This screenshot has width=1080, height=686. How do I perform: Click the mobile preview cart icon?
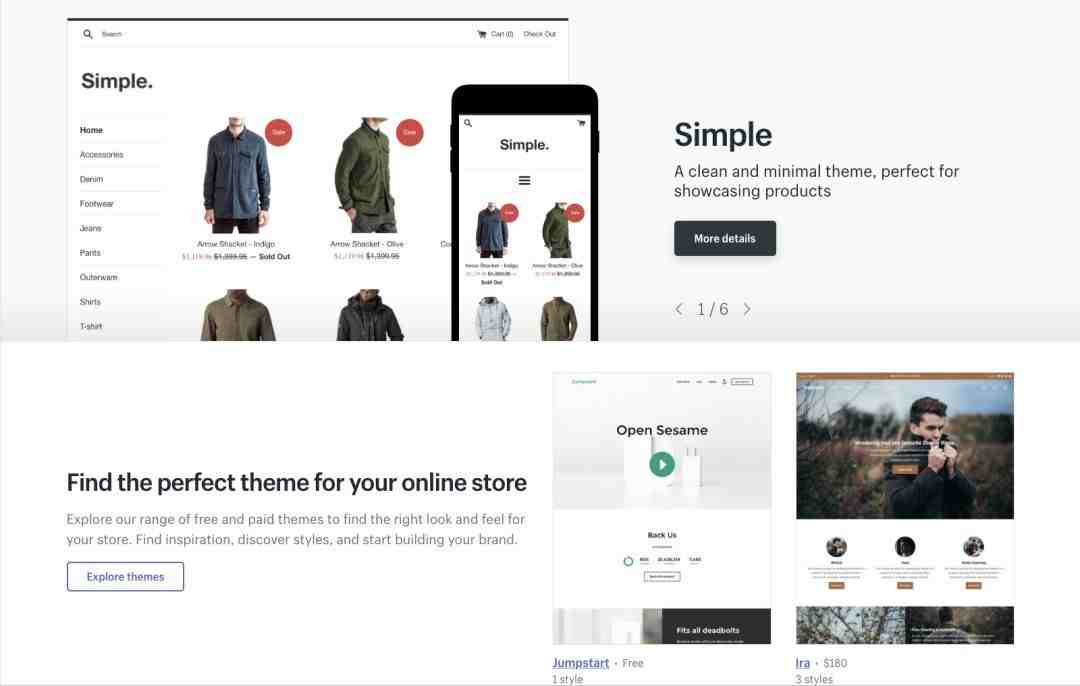pyautogui.click(x=581, y=123)
